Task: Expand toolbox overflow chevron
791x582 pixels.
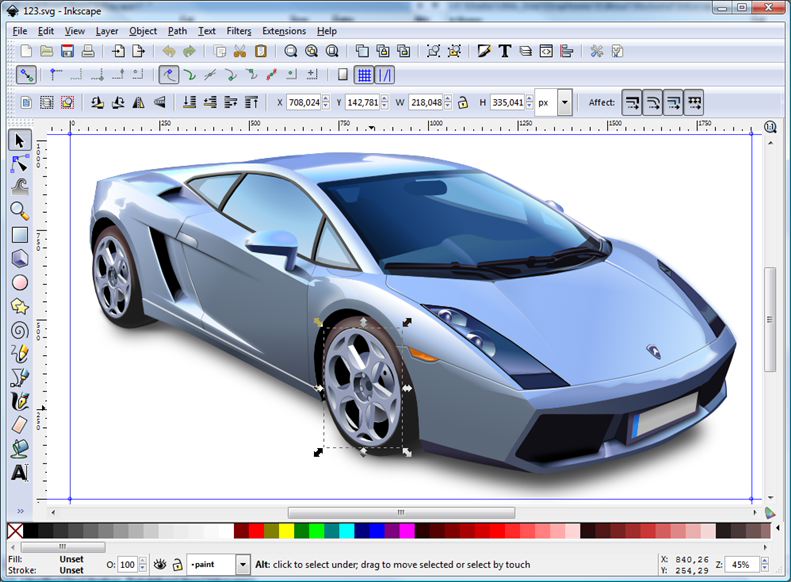Action: coord(20,511)
